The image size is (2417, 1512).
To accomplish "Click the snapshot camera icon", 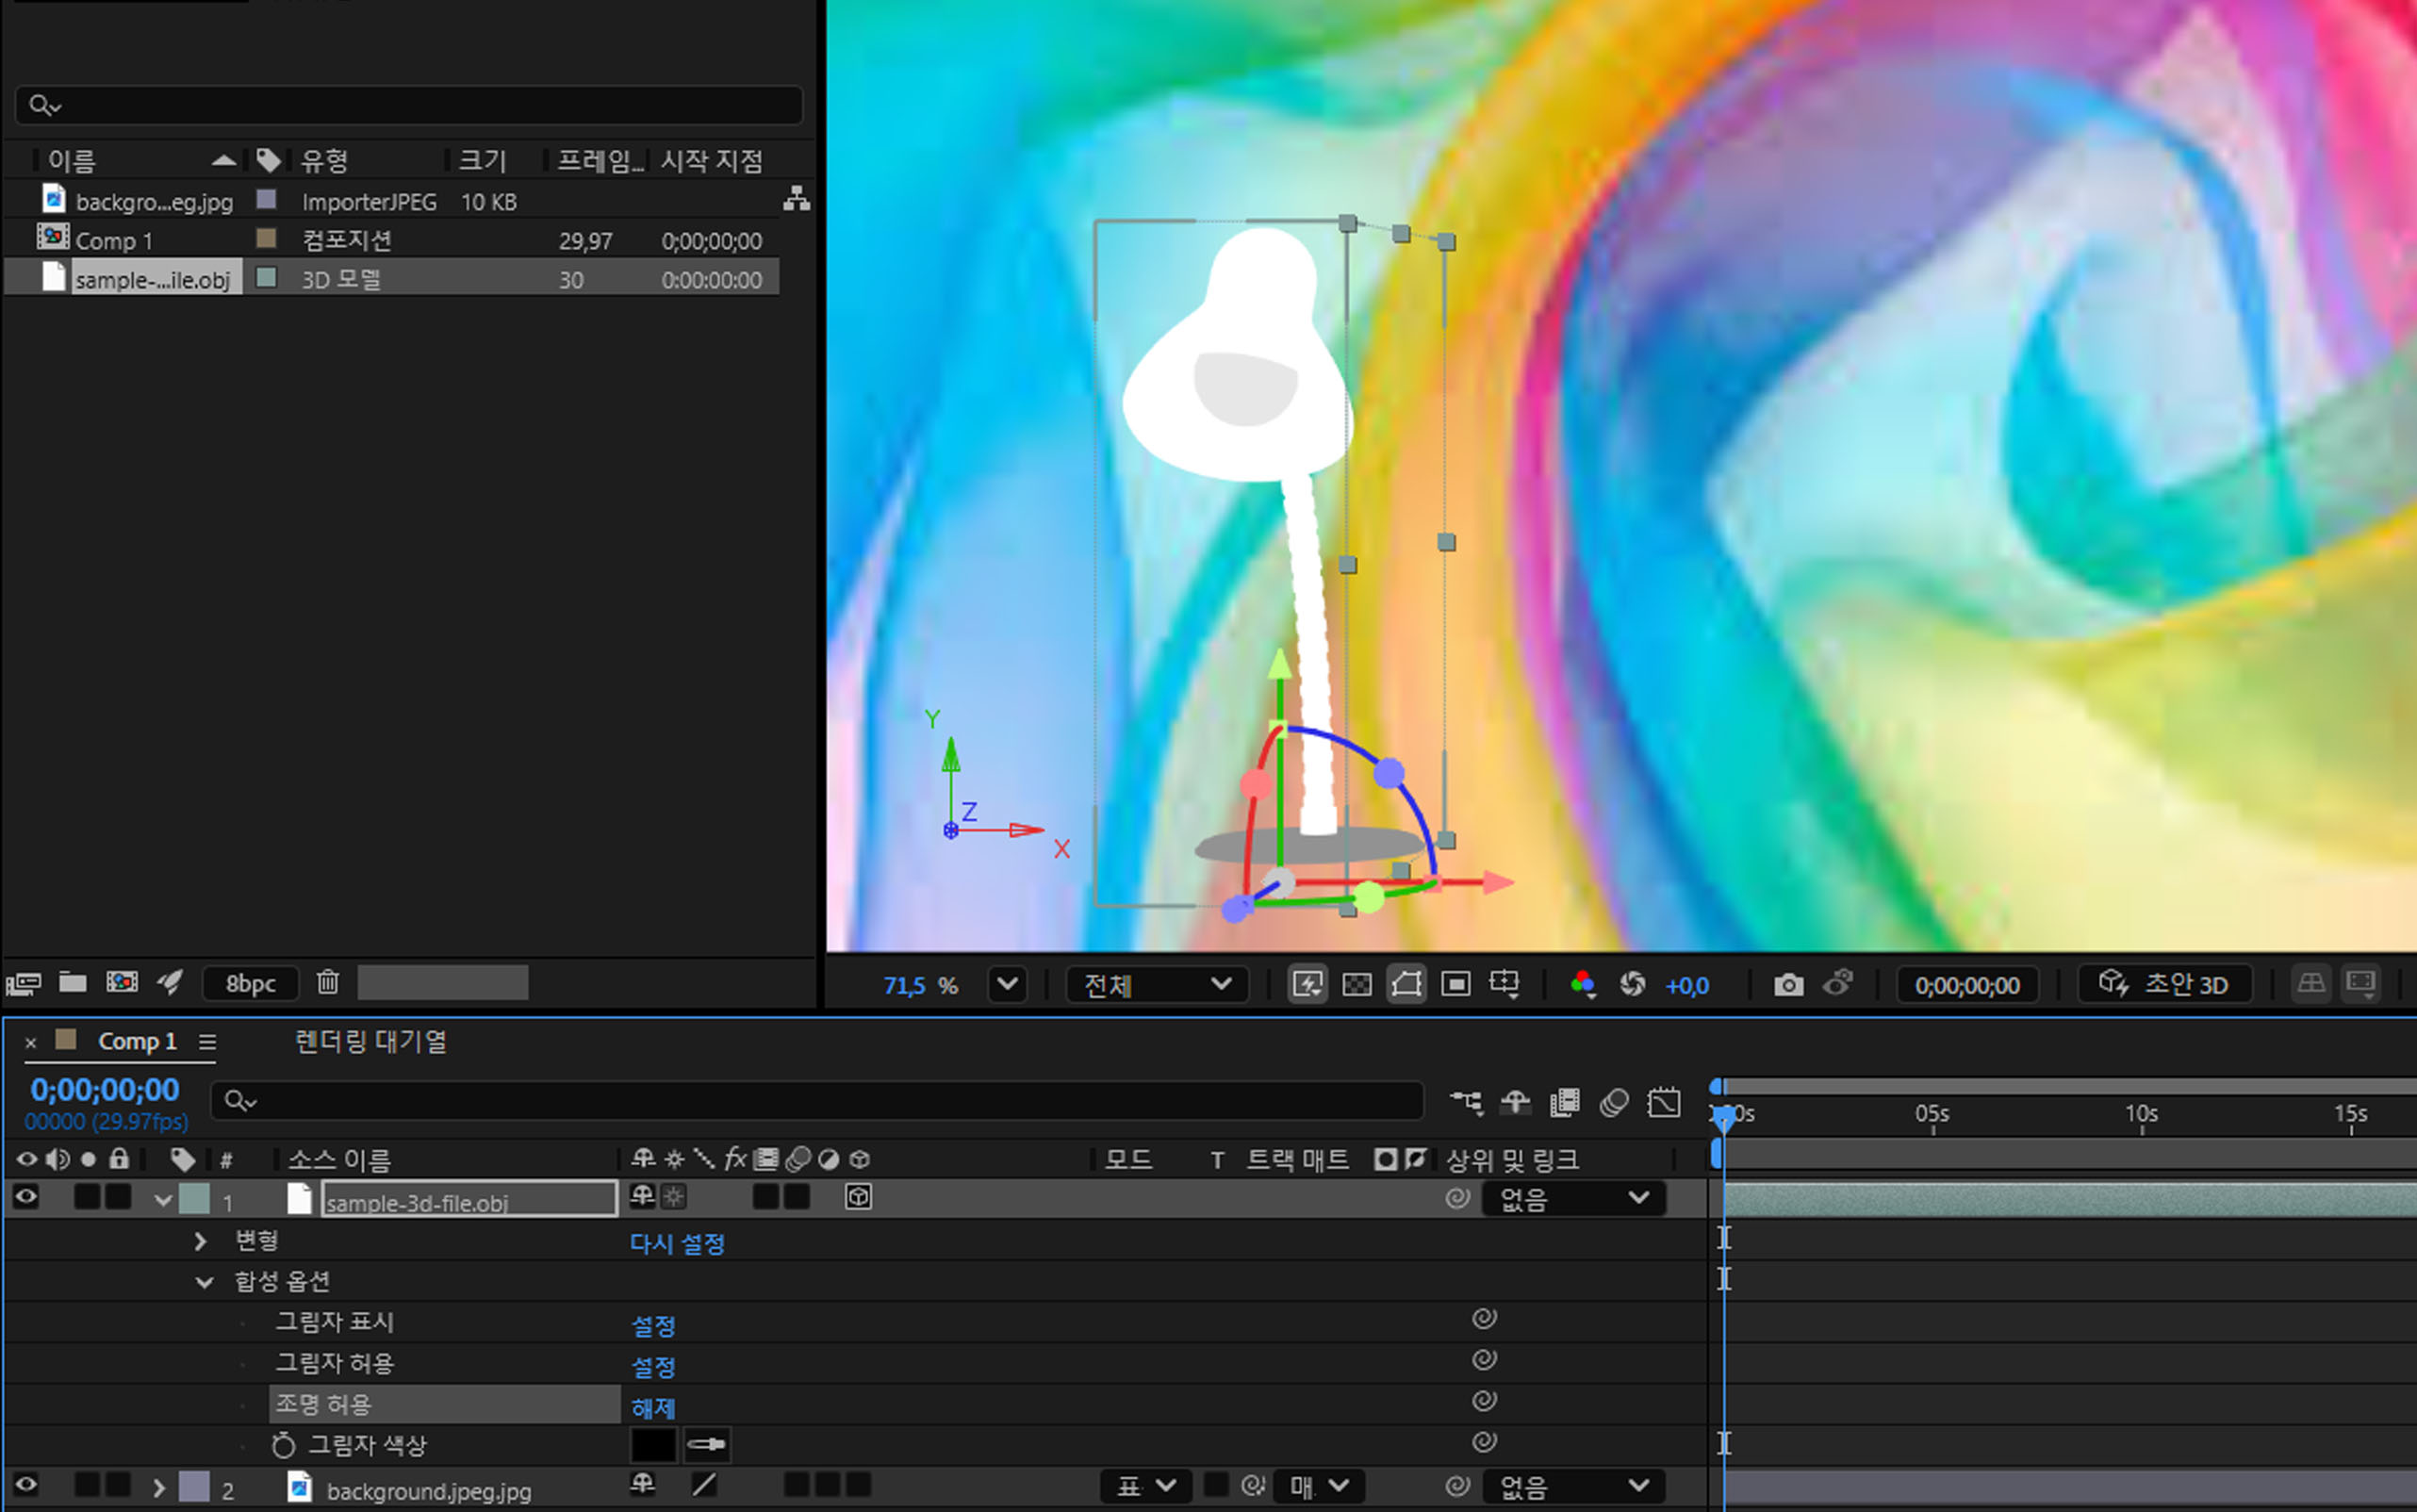I will 1788,985.
